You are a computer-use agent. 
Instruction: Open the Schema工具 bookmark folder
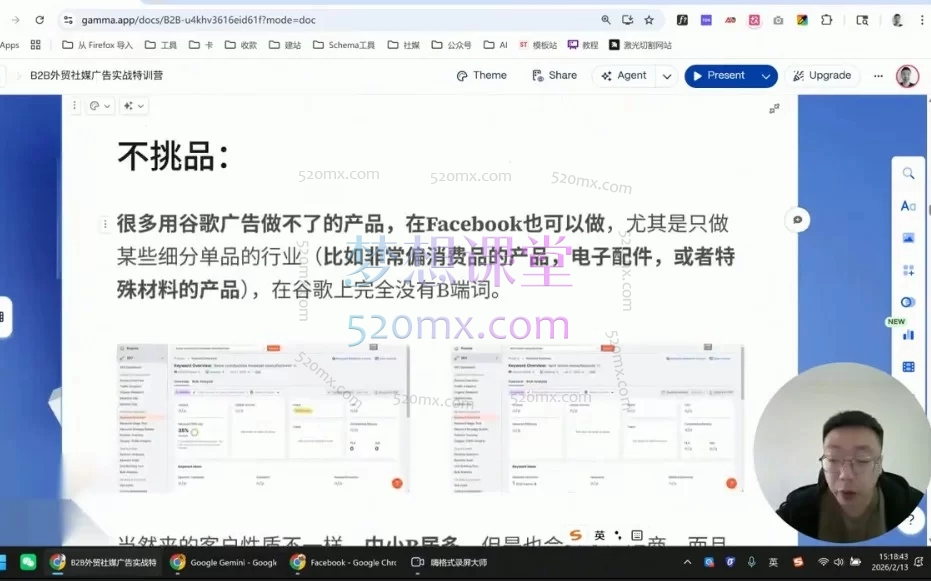tap(344, 45)
